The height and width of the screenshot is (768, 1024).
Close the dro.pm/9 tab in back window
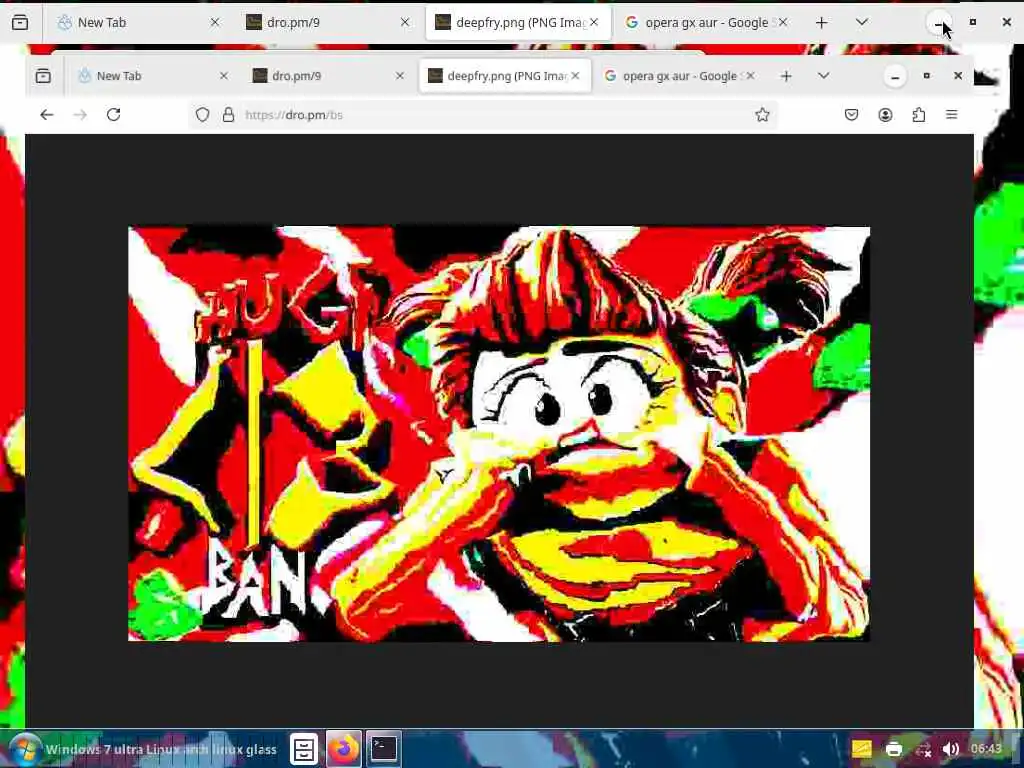pos(405,22)
